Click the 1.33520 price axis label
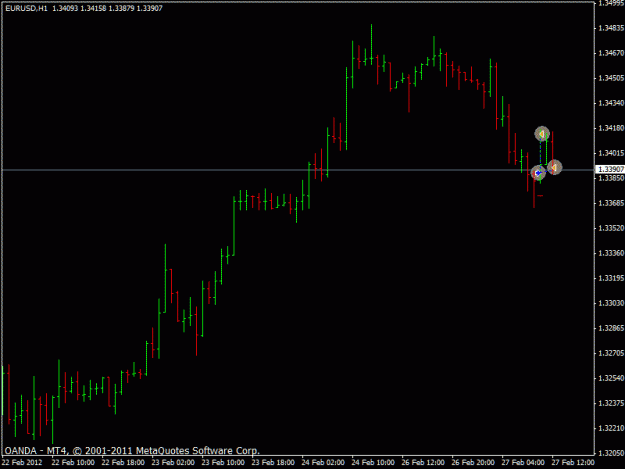Viewport: 625px width, 469px height. pyautogui.click(x=611, y=228)
